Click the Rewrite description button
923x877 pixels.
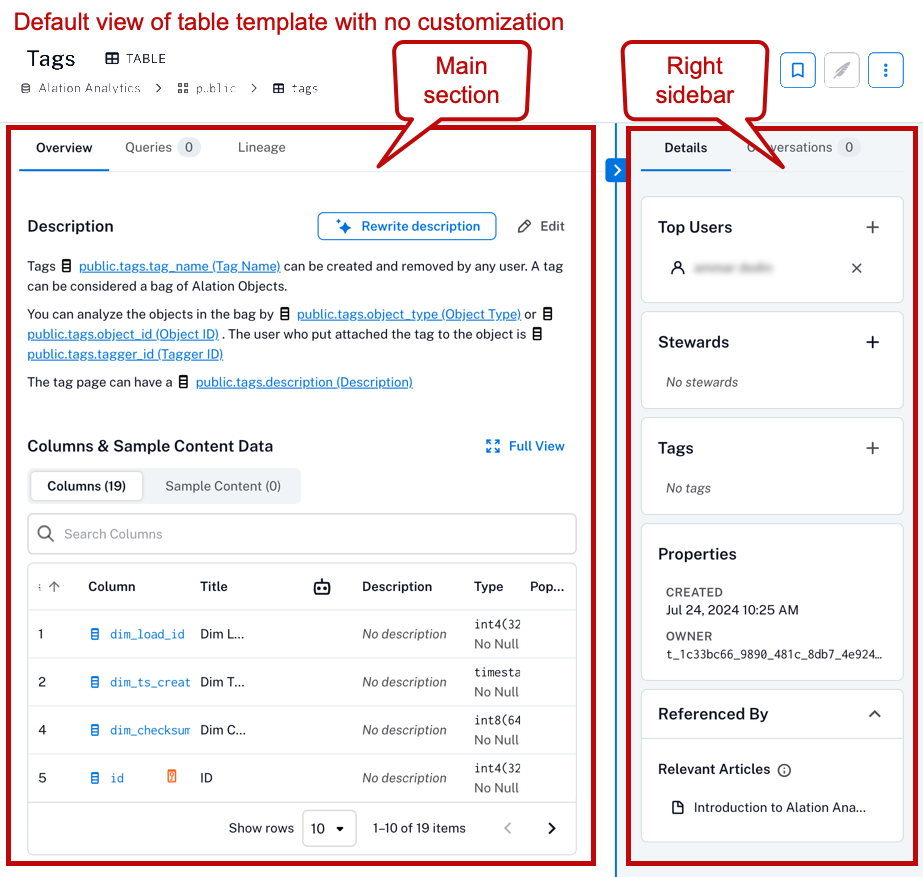(x=407, y=227)
